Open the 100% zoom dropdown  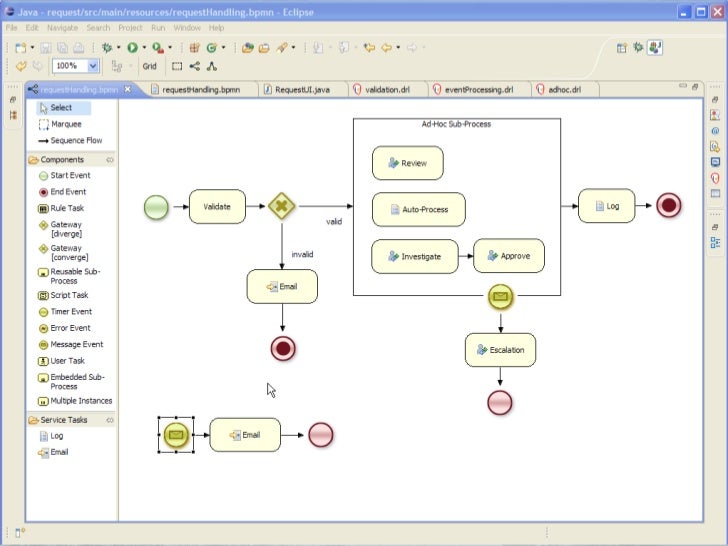[93, 66]
